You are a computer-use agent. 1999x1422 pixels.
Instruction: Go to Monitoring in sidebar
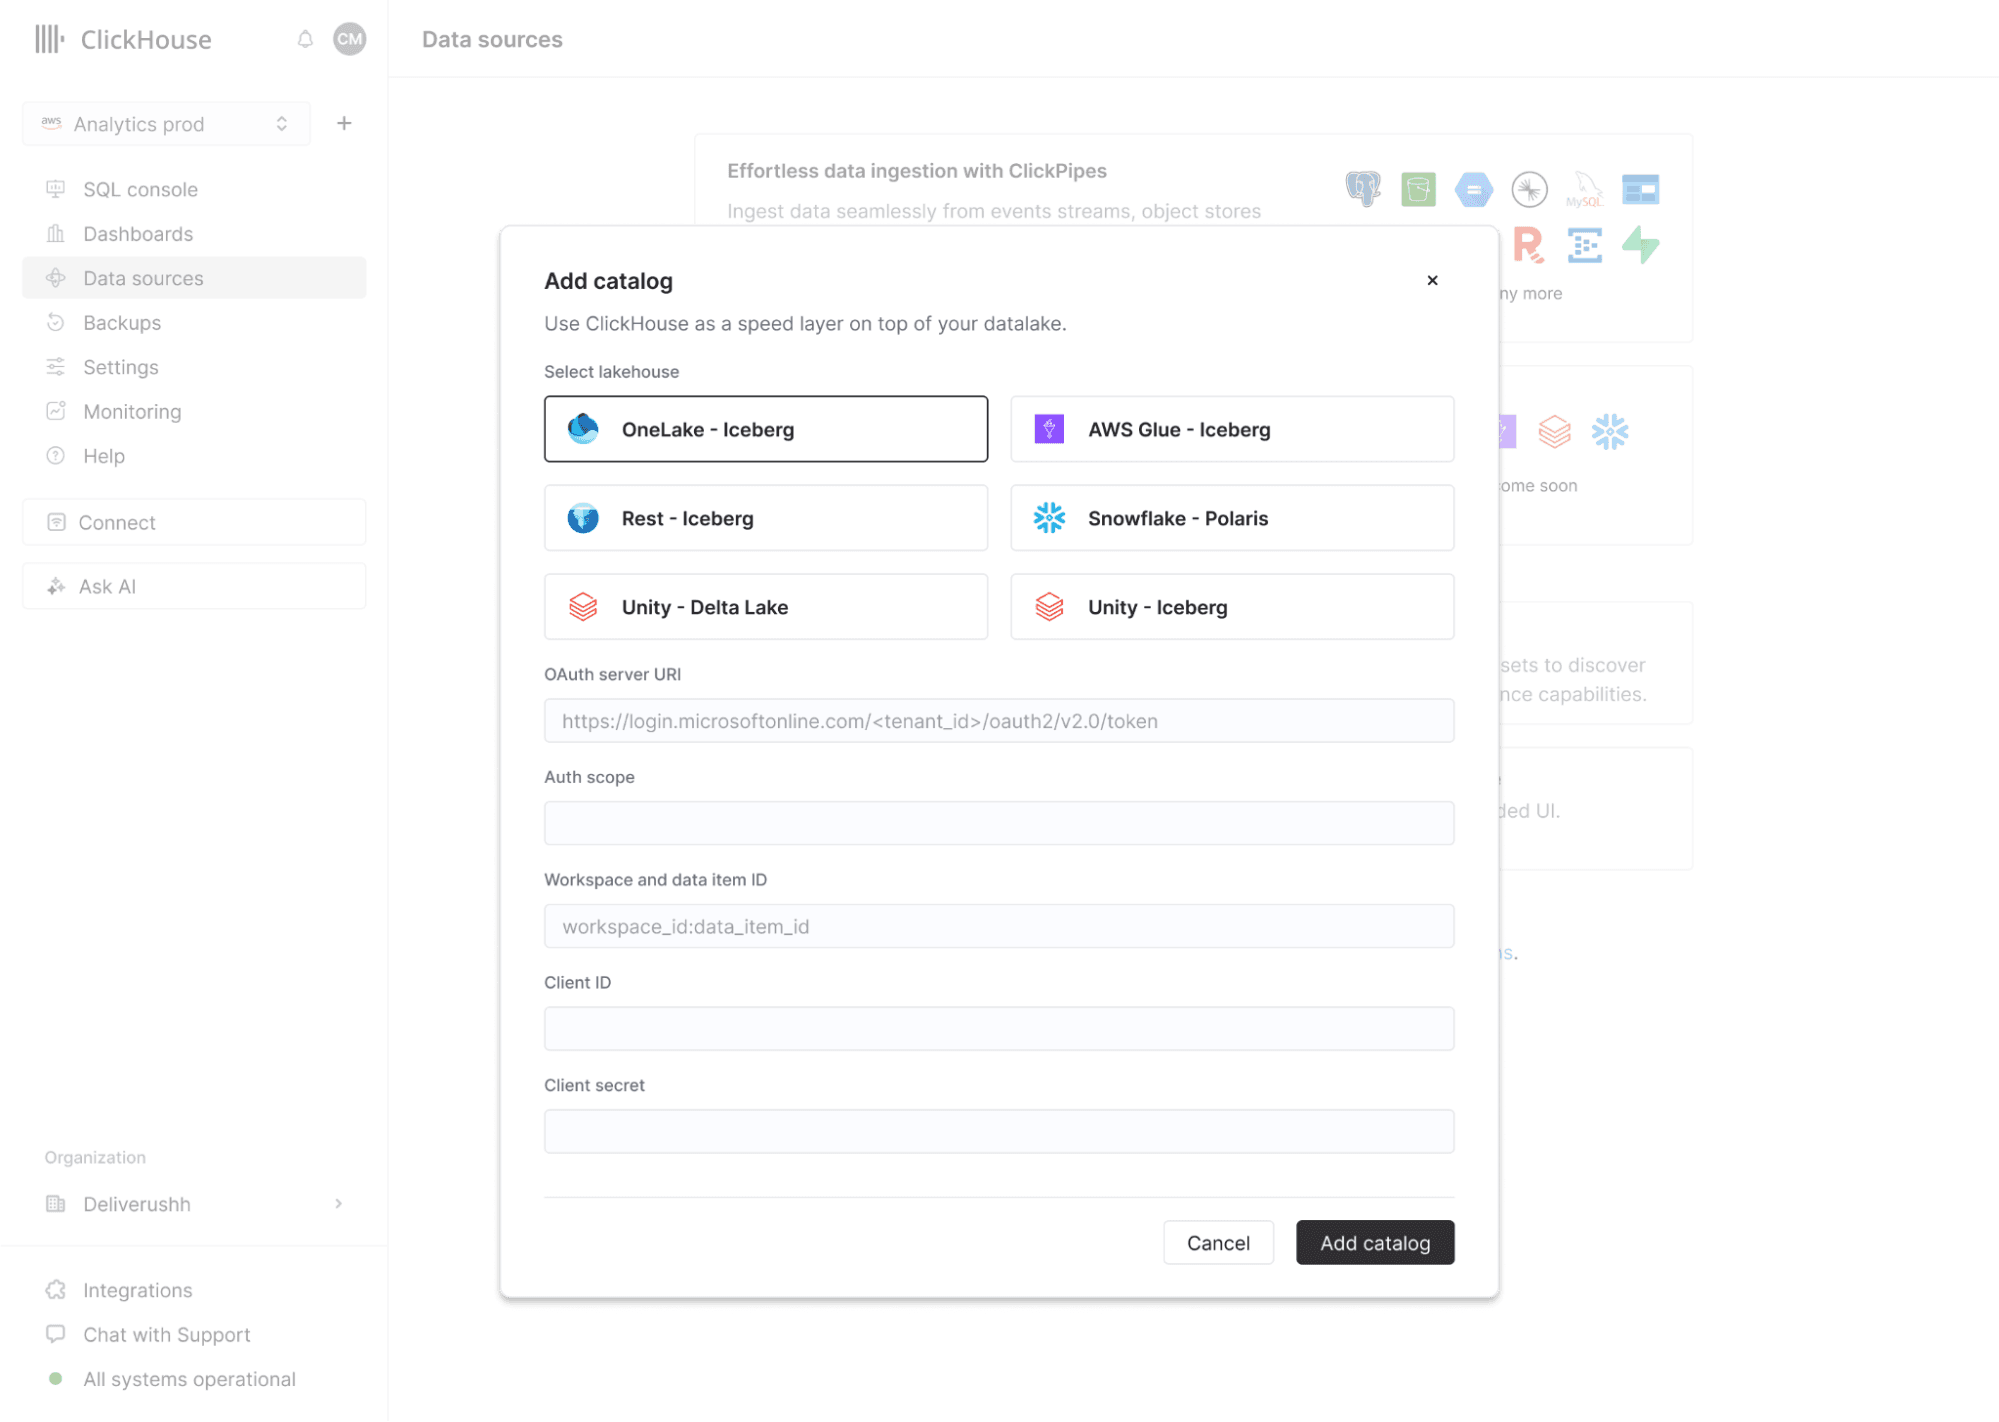pyautogui.click(x=132, y=411)
